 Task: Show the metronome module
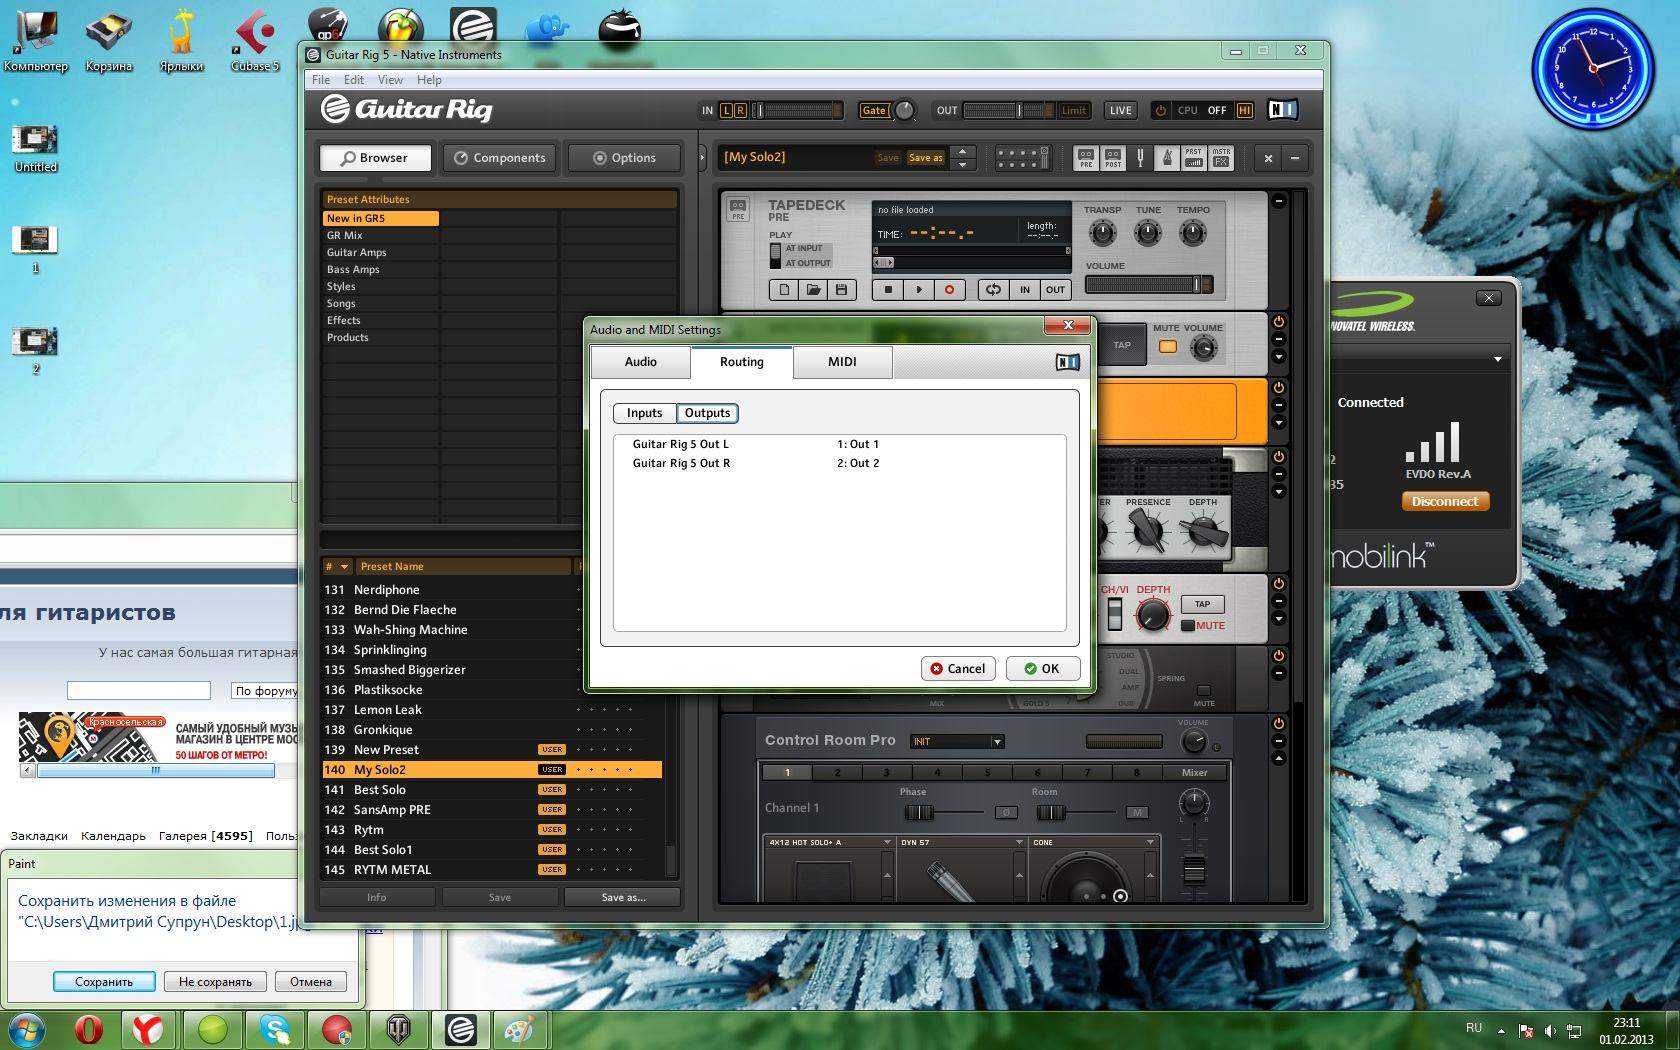click(x=1166, y=158)
